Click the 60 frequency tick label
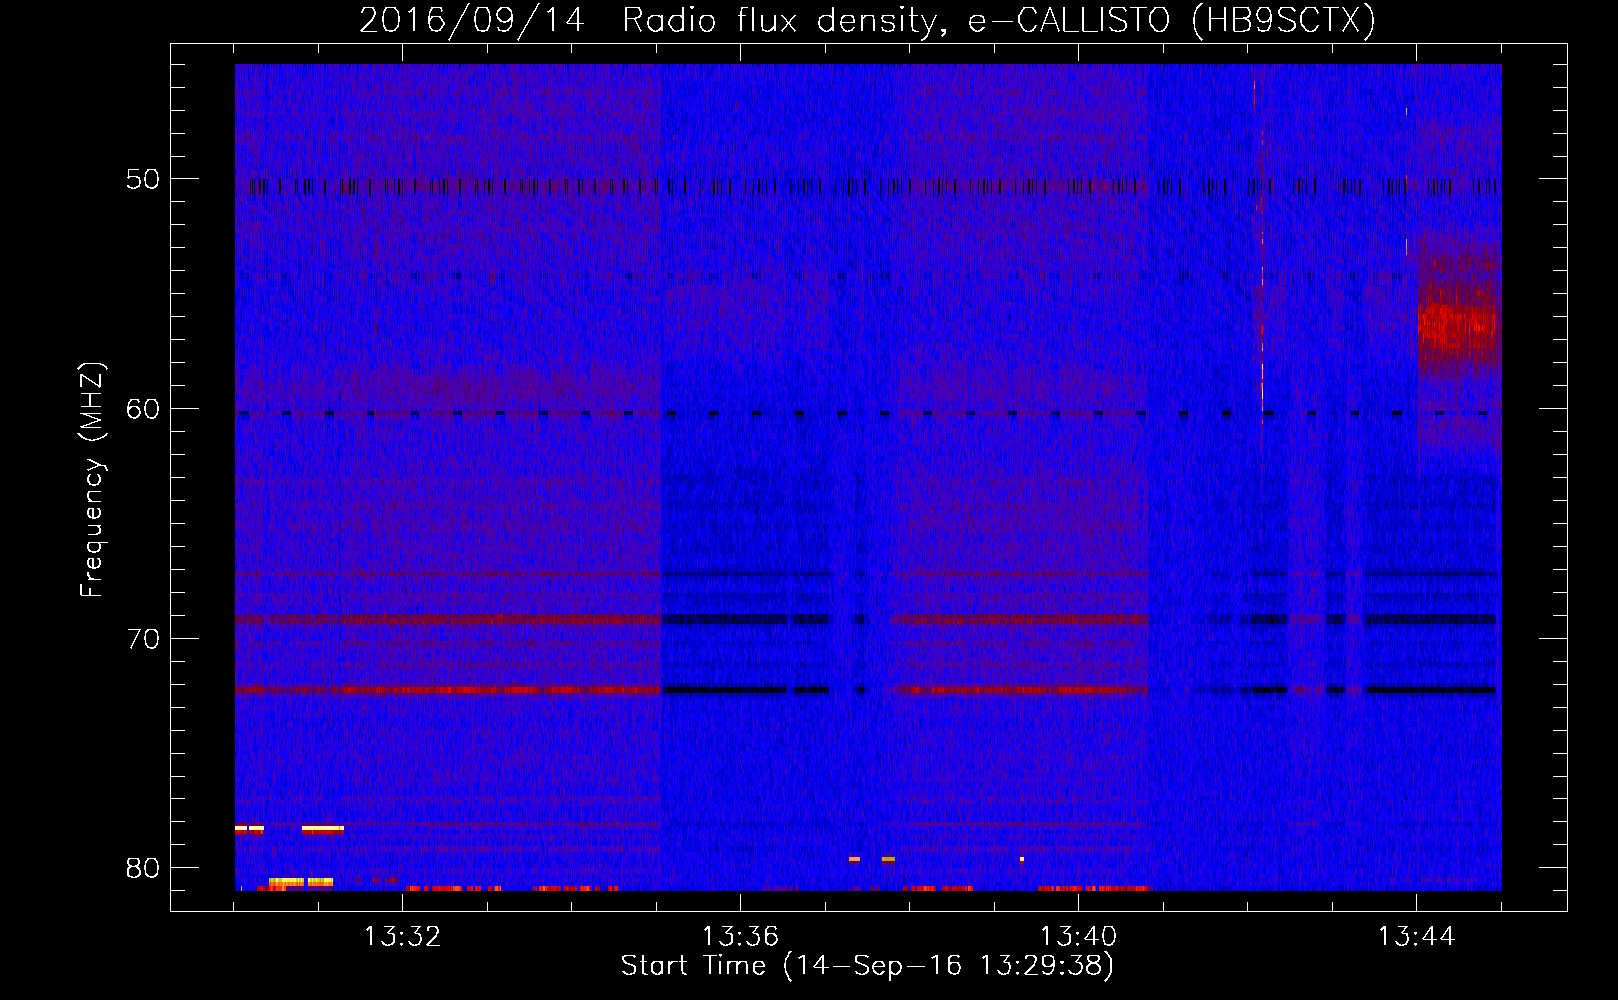Image resolution: width=1618 pixels, height=1000 pixels. (x=143, y=408)
